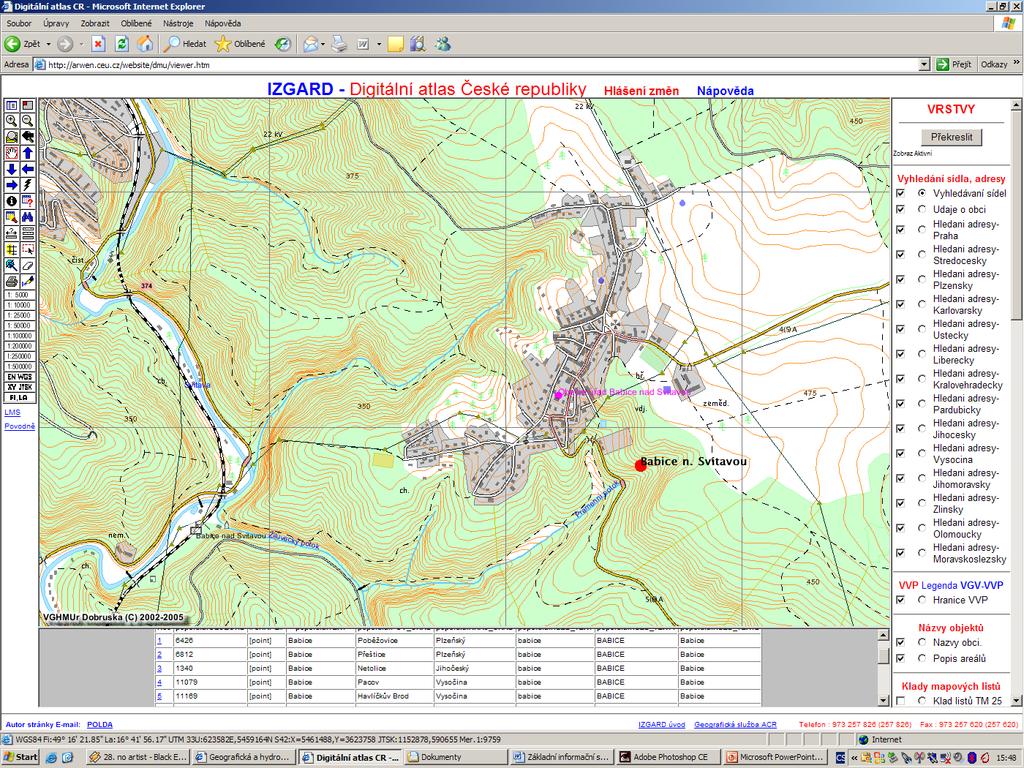Screen dimensions: 1024x768
Task: Select Udaje o obci radio button
Action: coord(921,209)
